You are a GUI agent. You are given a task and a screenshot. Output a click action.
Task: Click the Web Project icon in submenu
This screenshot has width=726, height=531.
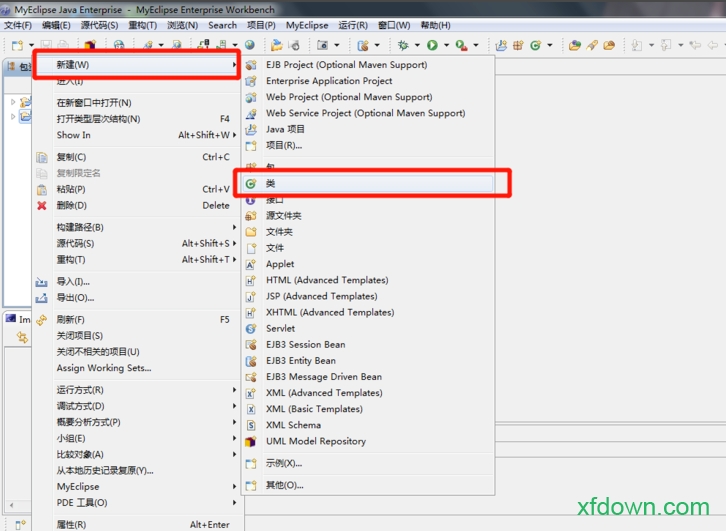coord(251,97)
